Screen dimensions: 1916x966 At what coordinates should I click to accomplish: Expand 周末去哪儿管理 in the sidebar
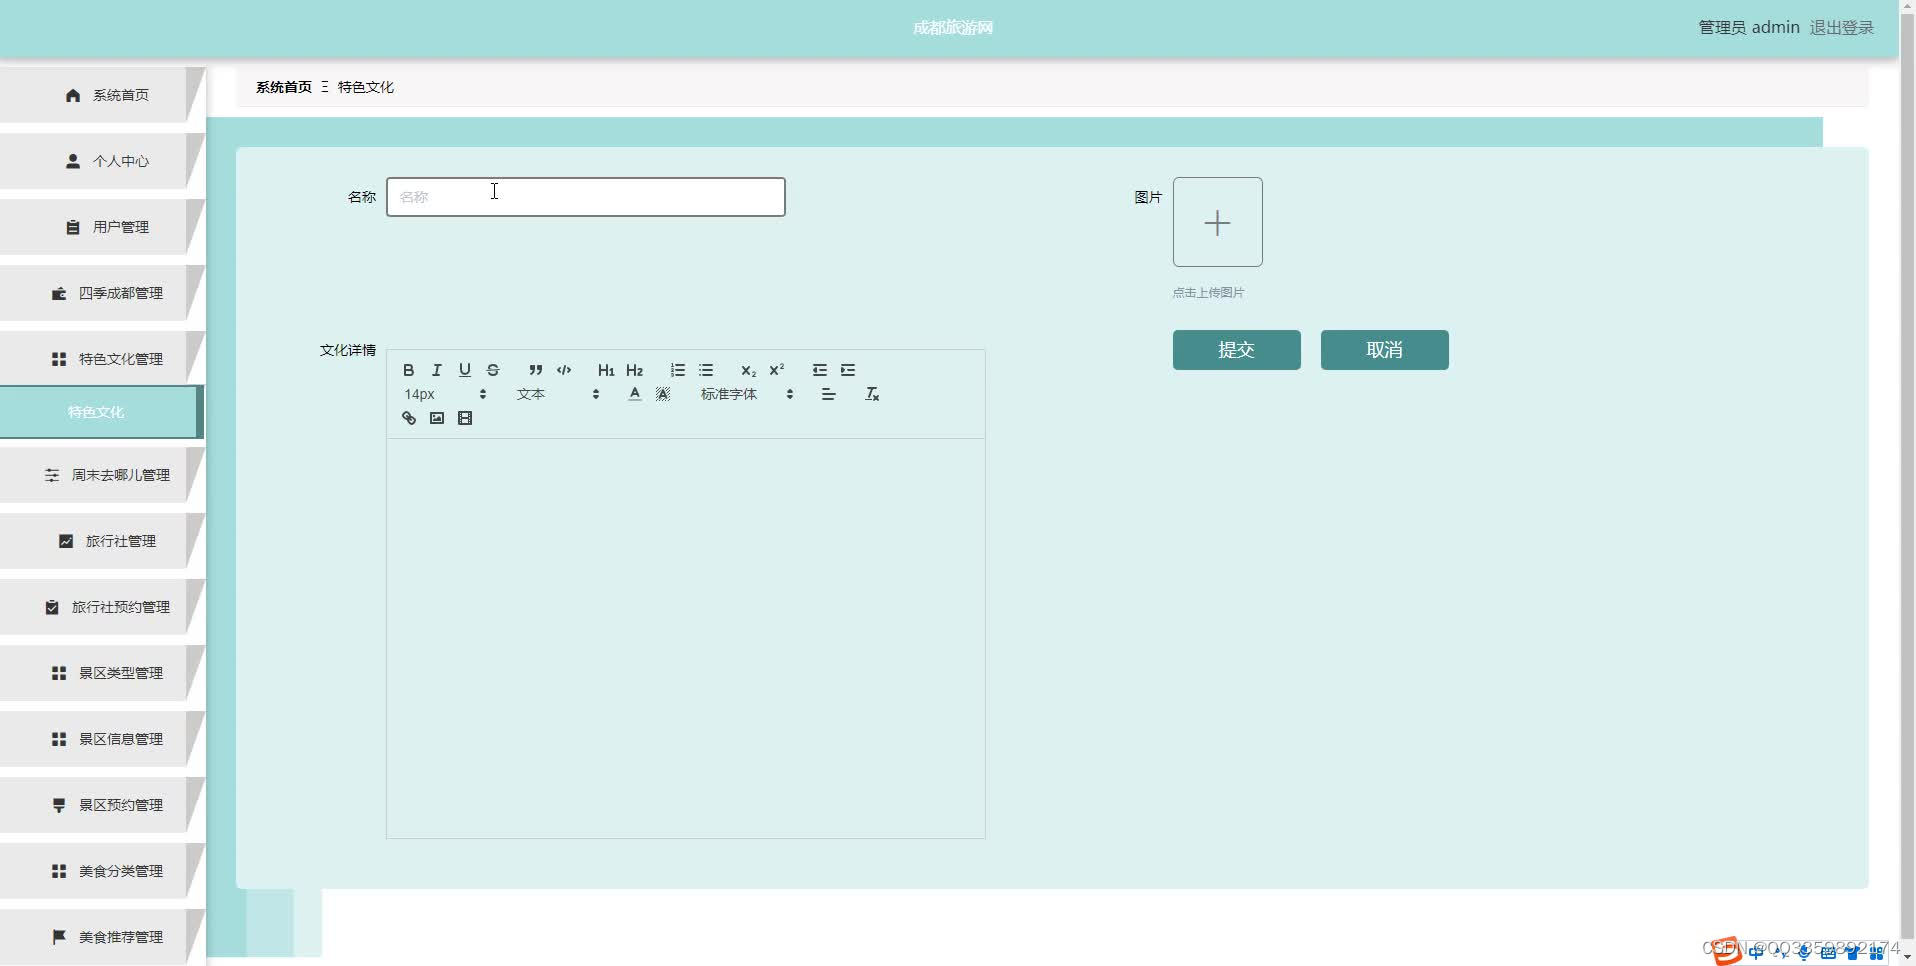(102, 475)
